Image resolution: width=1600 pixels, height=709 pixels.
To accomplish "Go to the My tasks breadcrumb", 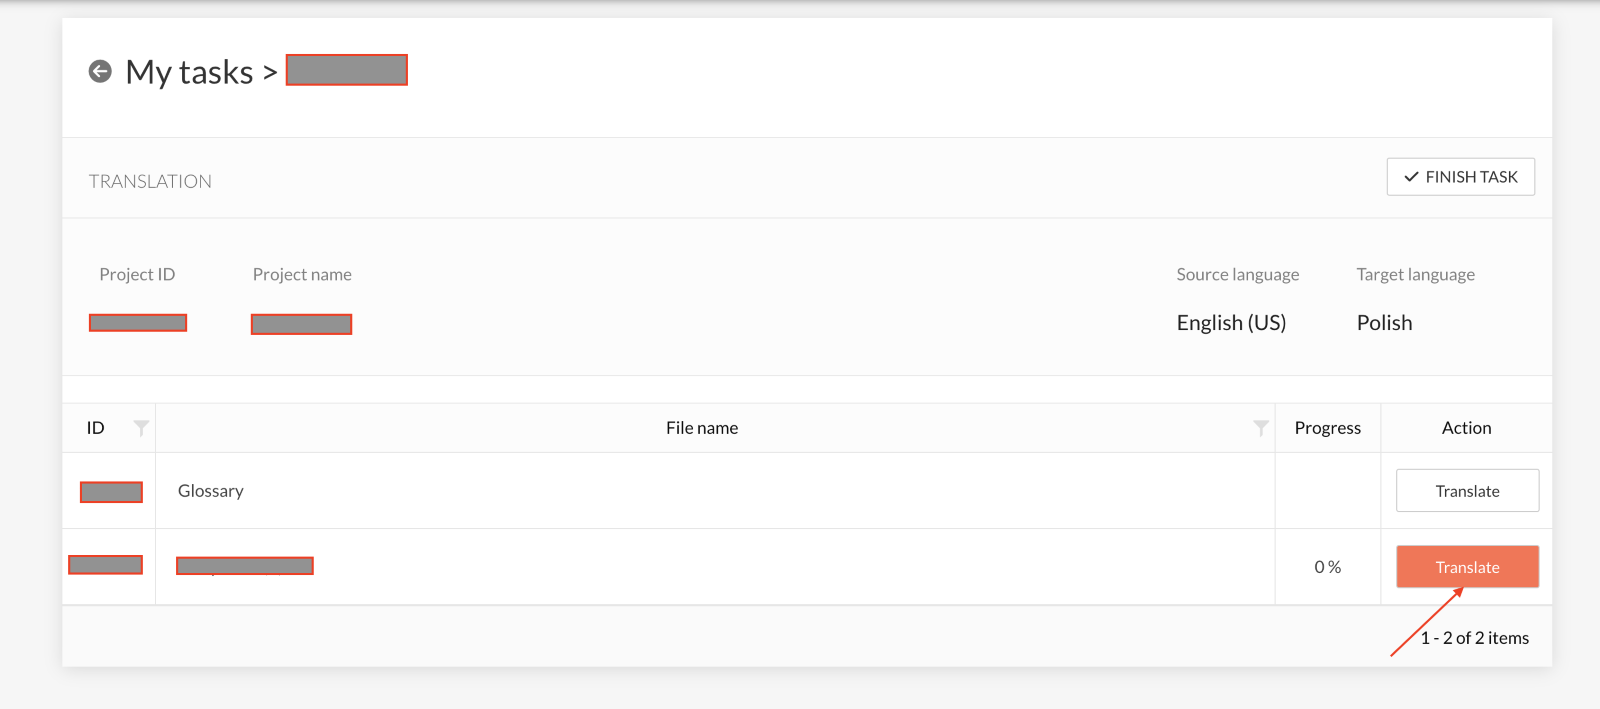I will [189, 72].
